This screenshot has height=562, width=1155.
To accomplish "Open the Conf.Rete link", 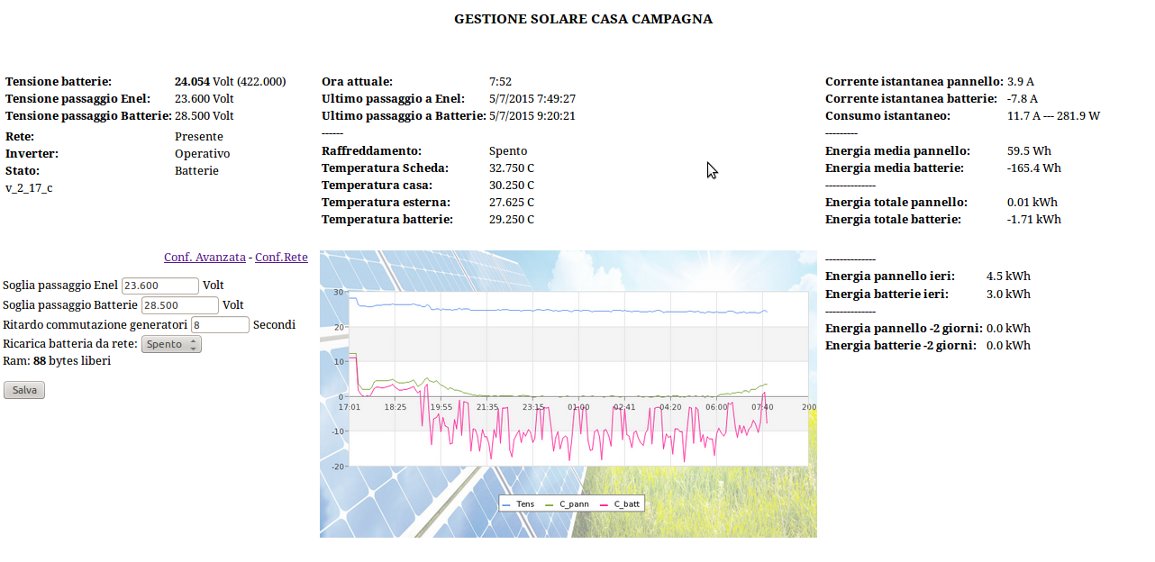I will pos(281,258).
